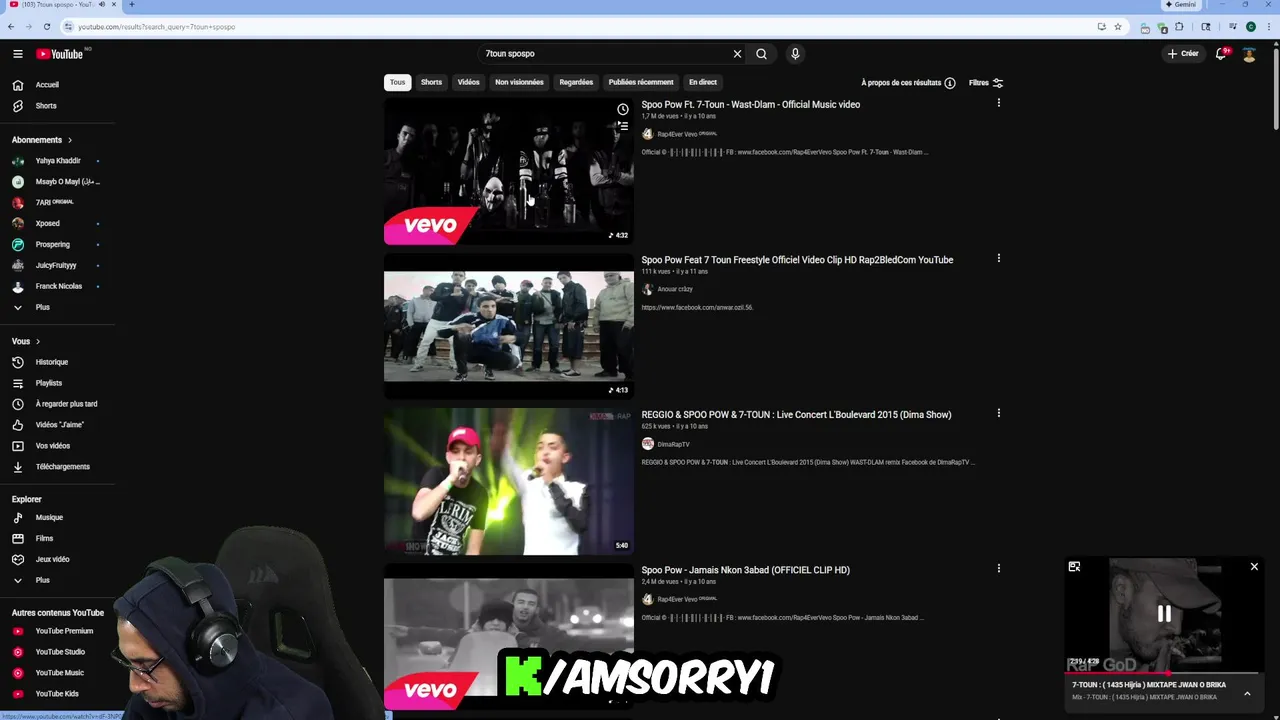
Task: Open YouTube Kids link
Action: pyautogui.click(x=58, y=694)
